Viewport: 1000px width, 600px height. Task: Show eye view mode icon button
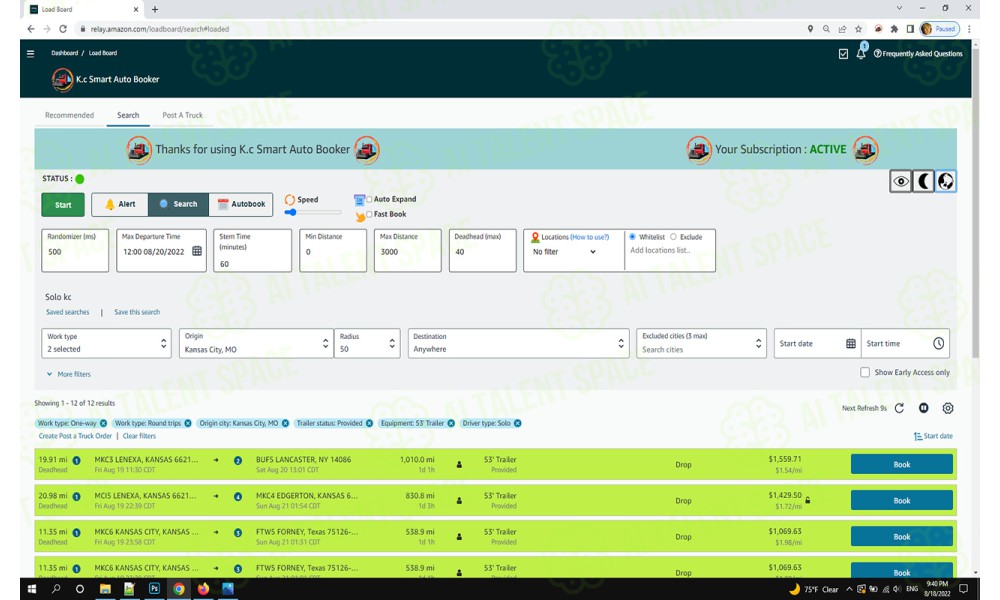tap(901, 182)
